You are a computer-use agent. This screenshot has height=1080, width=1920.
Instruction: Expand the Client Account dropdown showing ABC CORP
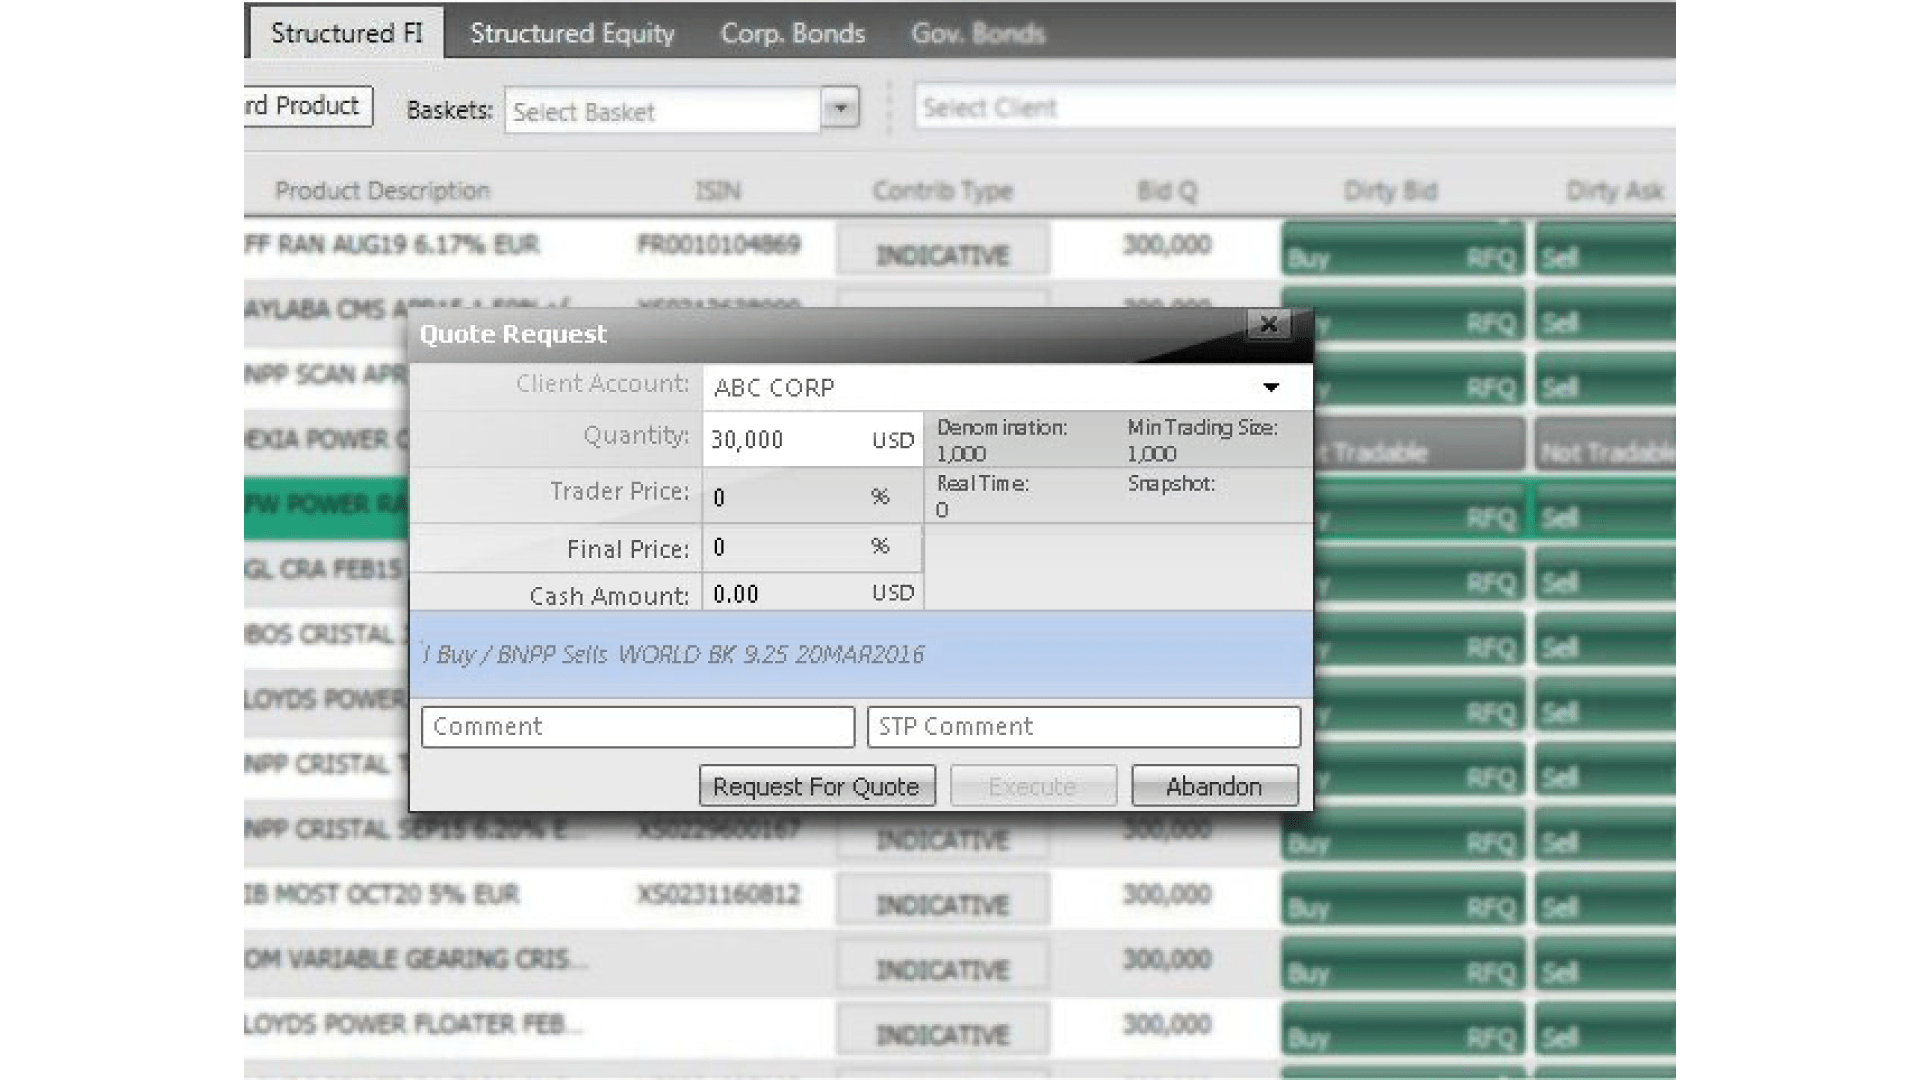point(1268,387)
